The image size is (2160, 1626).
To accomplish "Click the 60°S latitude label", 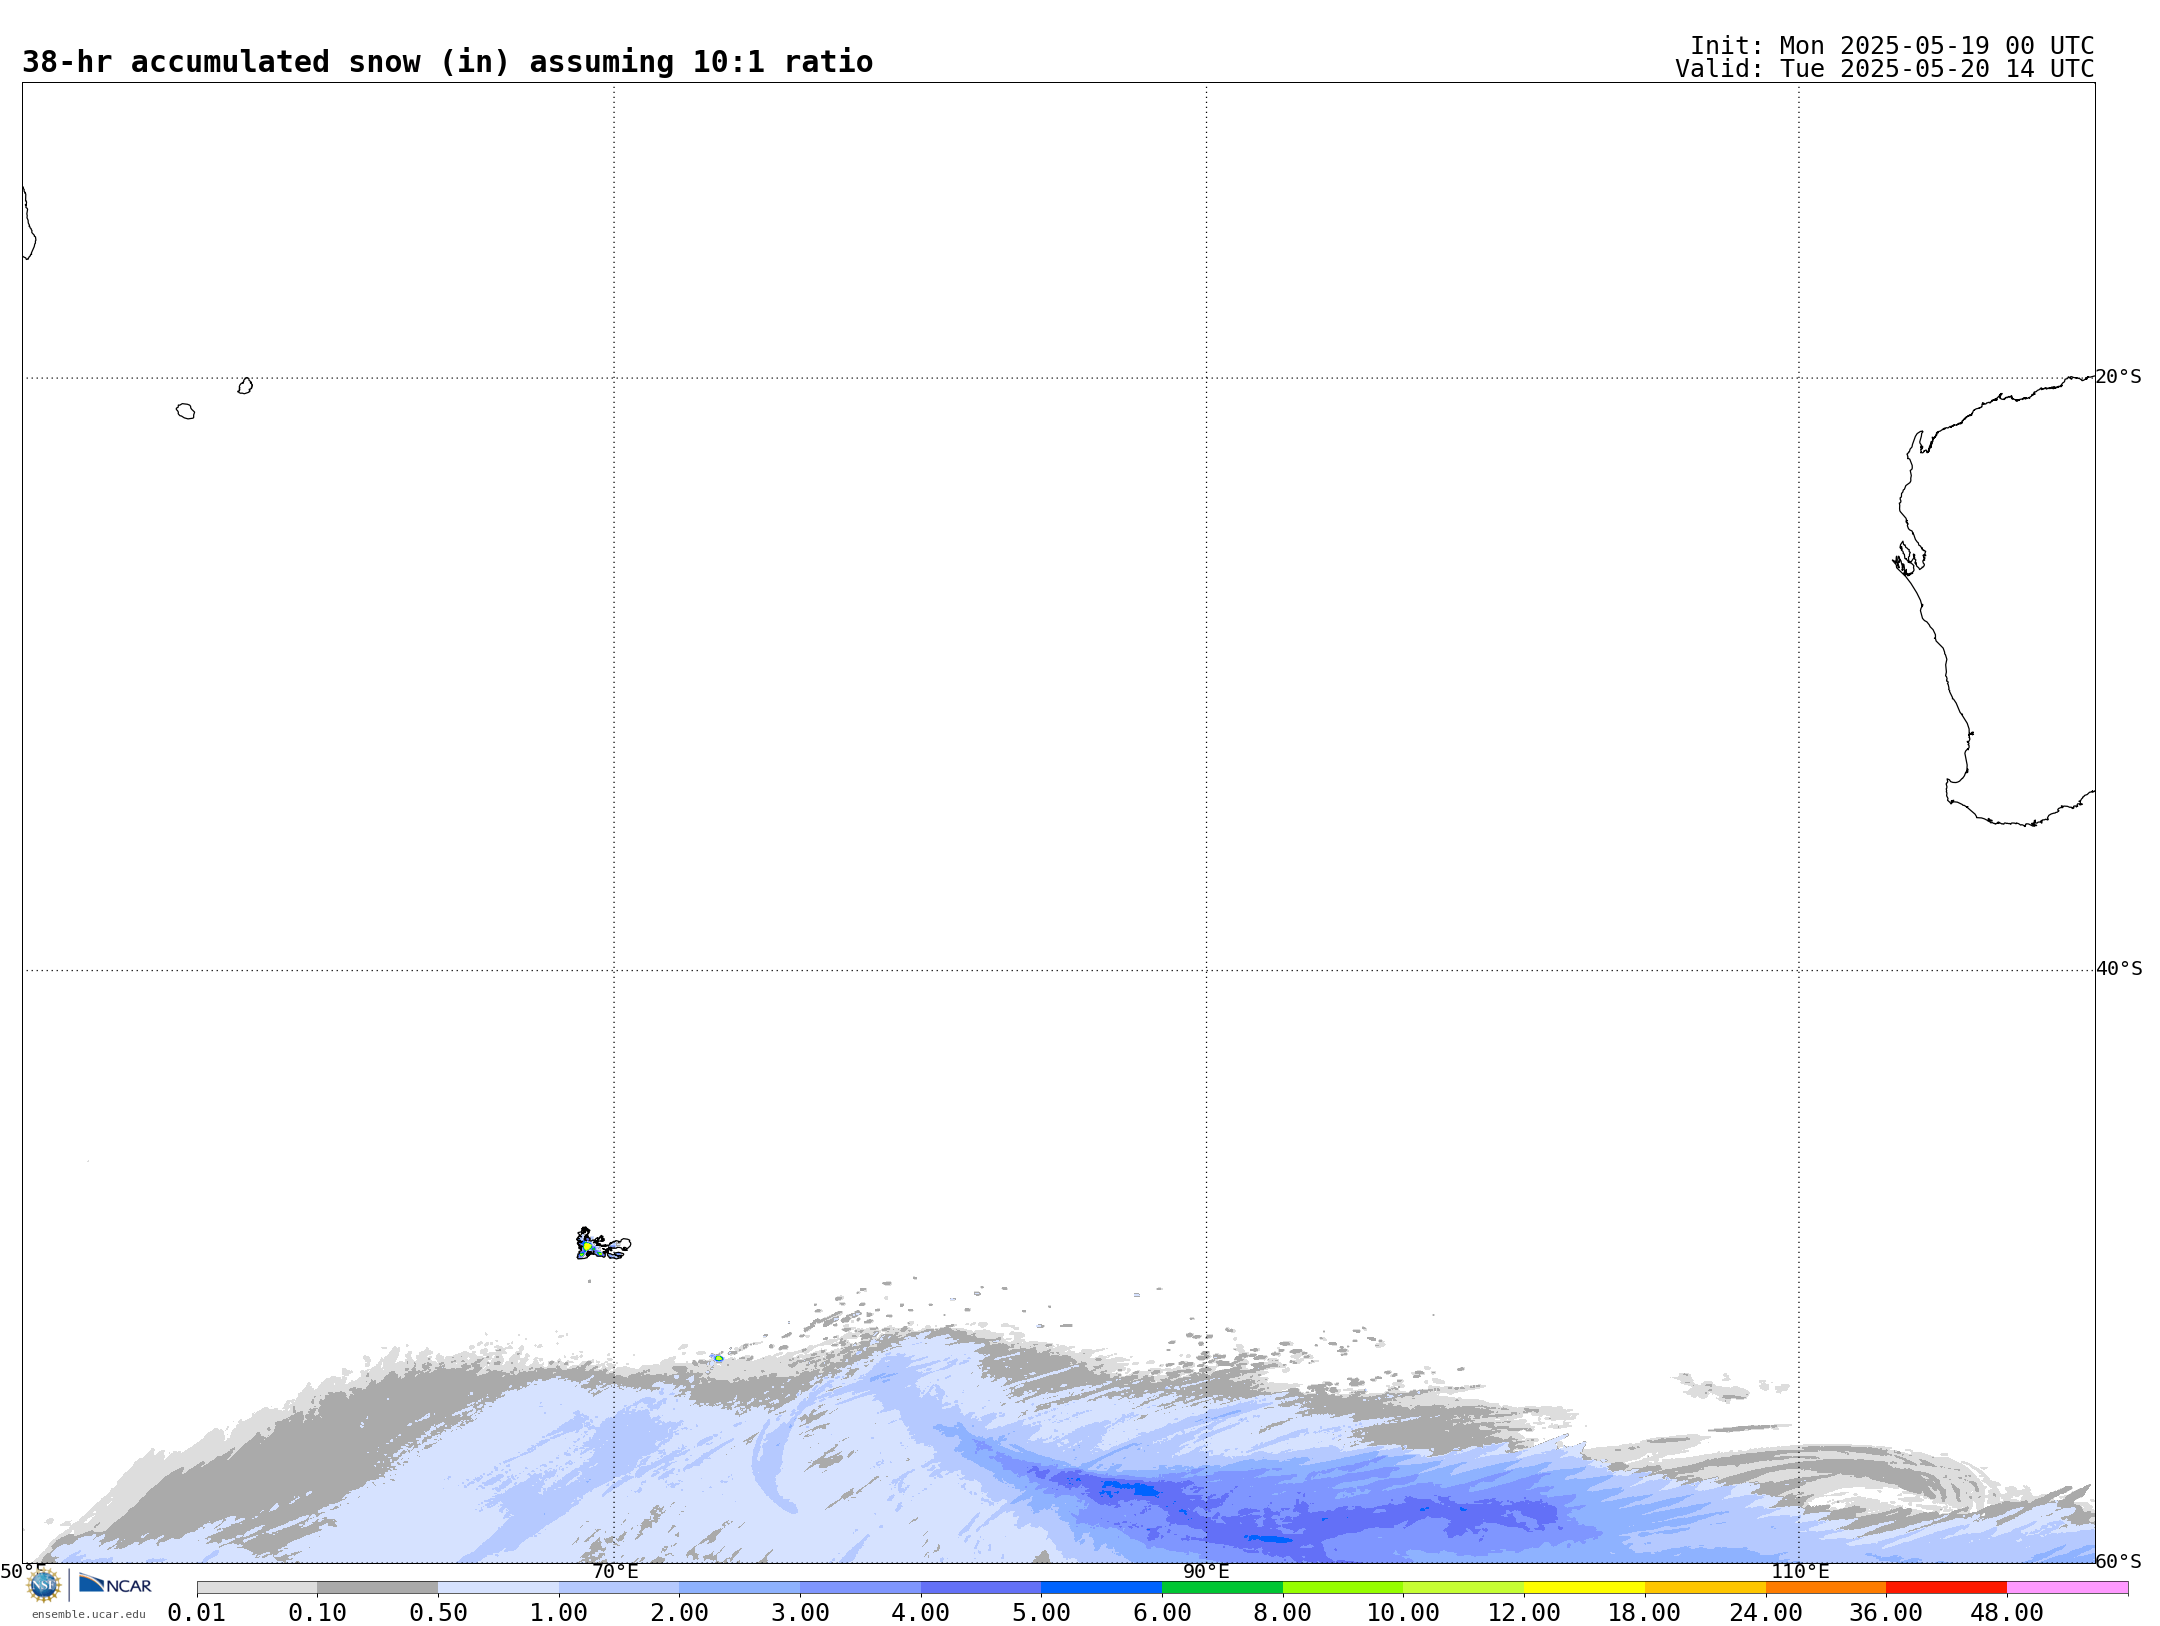I will click(x=2119, y=1561).
